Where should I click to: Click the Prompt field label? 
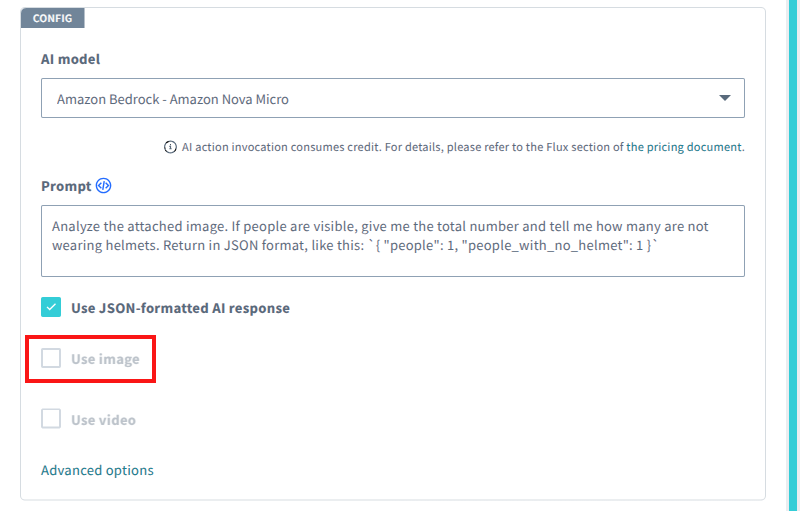[x=66, y=186]
